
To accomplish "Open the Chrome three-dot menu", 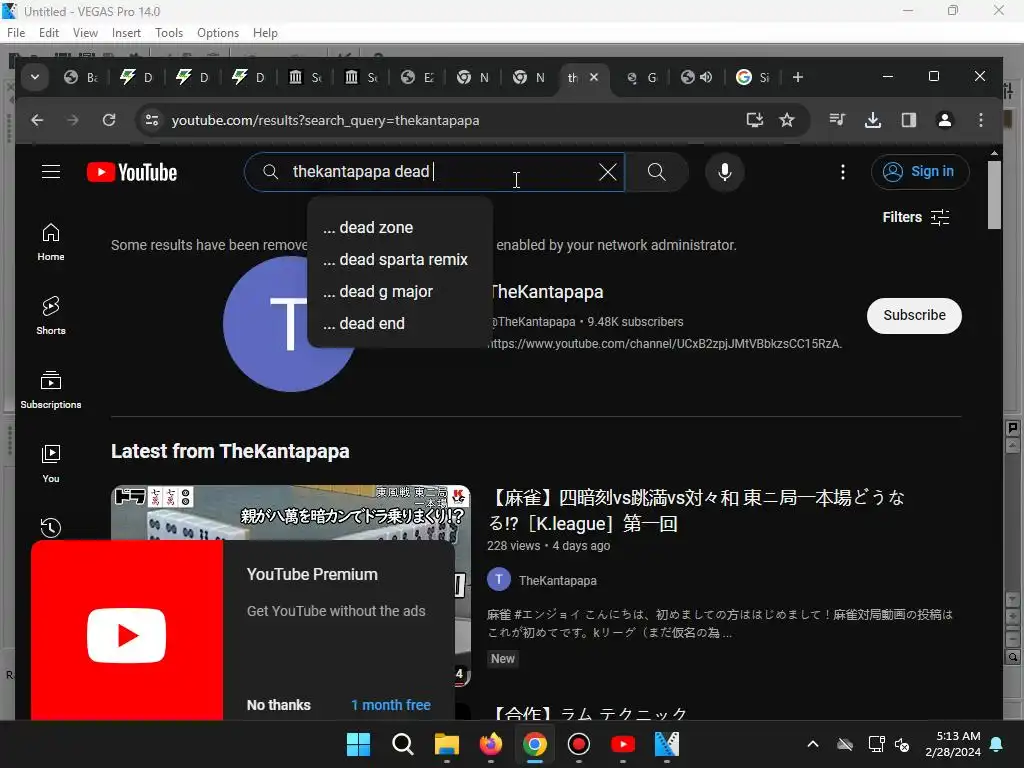I will 980,120.
